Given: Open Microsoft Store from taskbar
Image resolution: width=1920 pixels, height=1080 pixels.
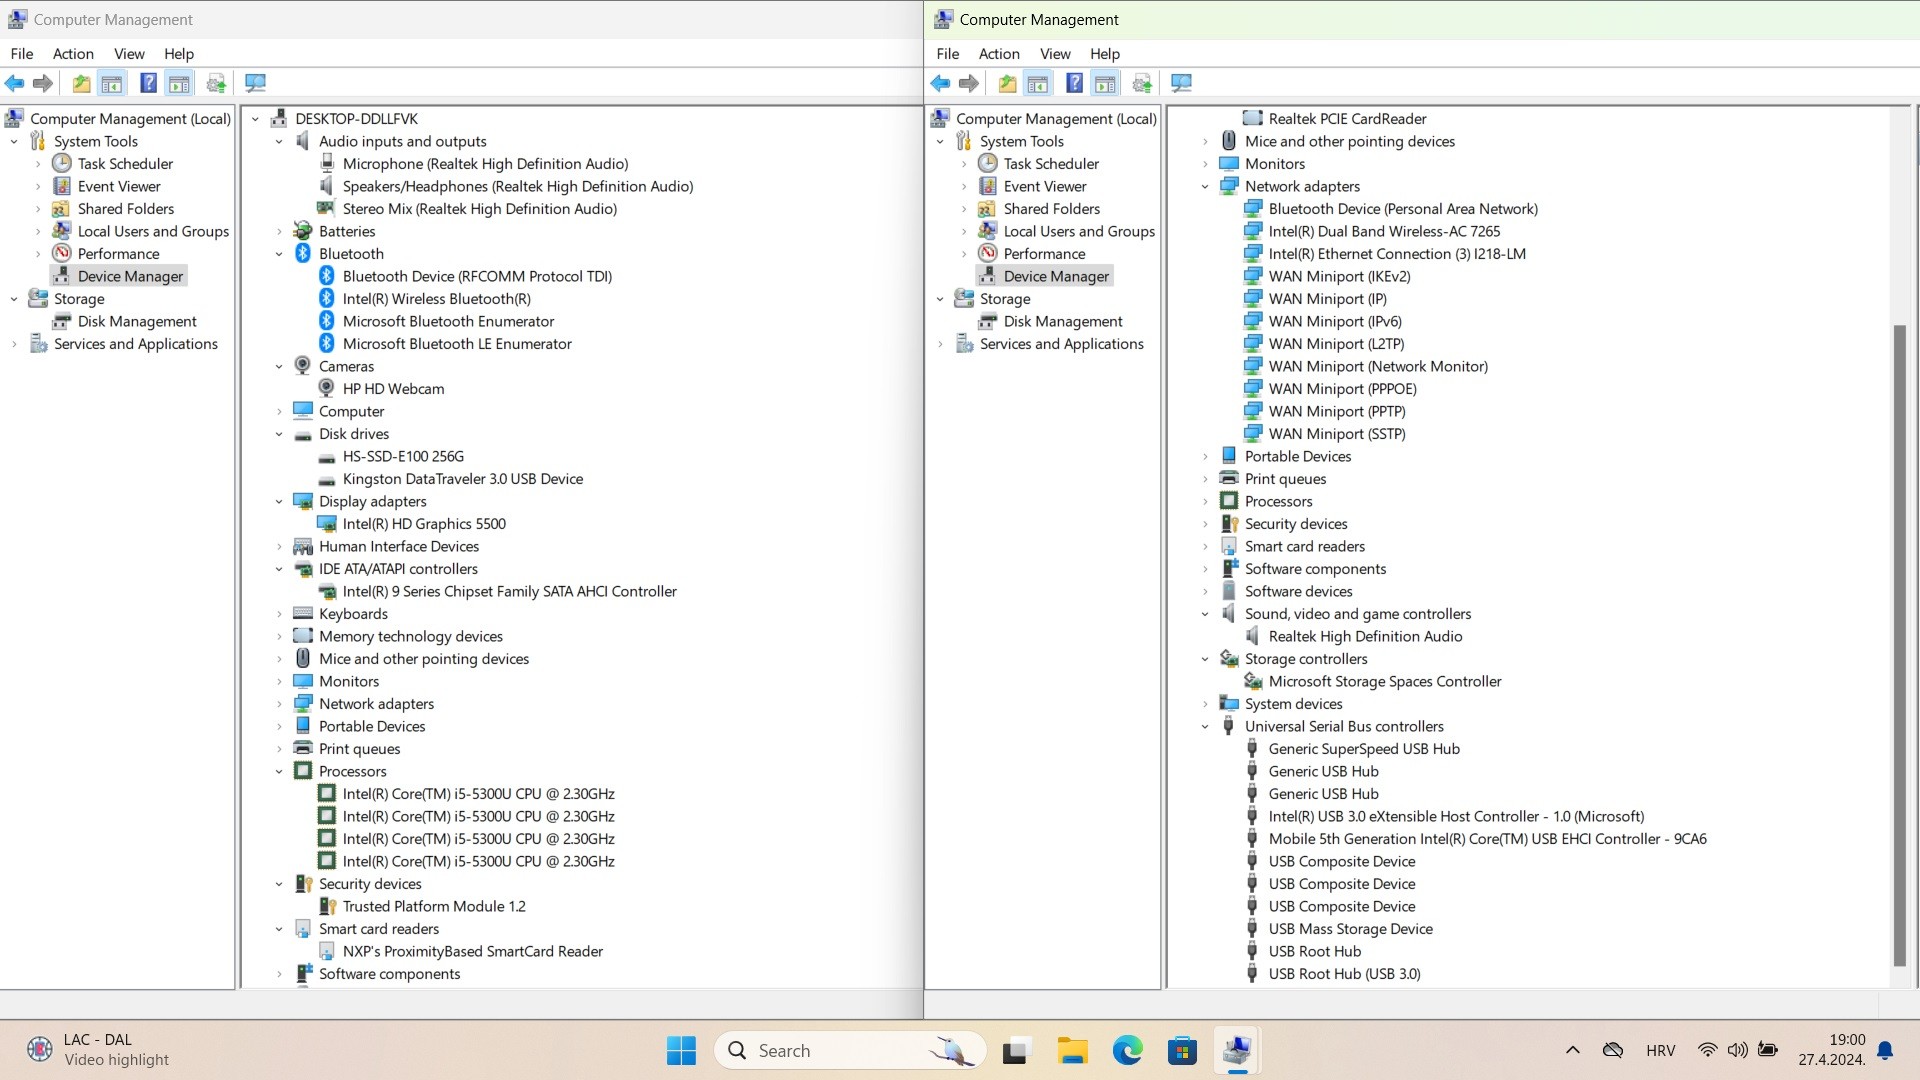Looking at the screenshot, I should pyautogui.click(x=1182, y=1051).
